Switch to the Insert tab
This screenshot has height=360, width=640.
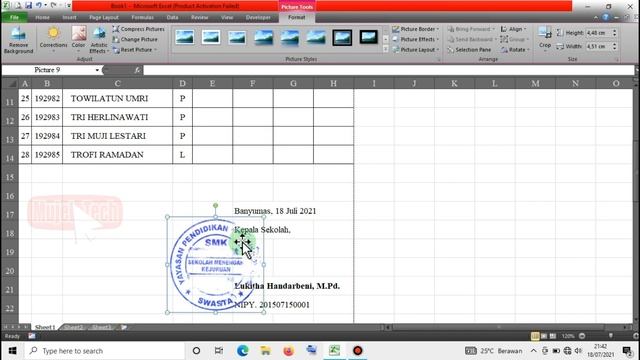[69, 18]
